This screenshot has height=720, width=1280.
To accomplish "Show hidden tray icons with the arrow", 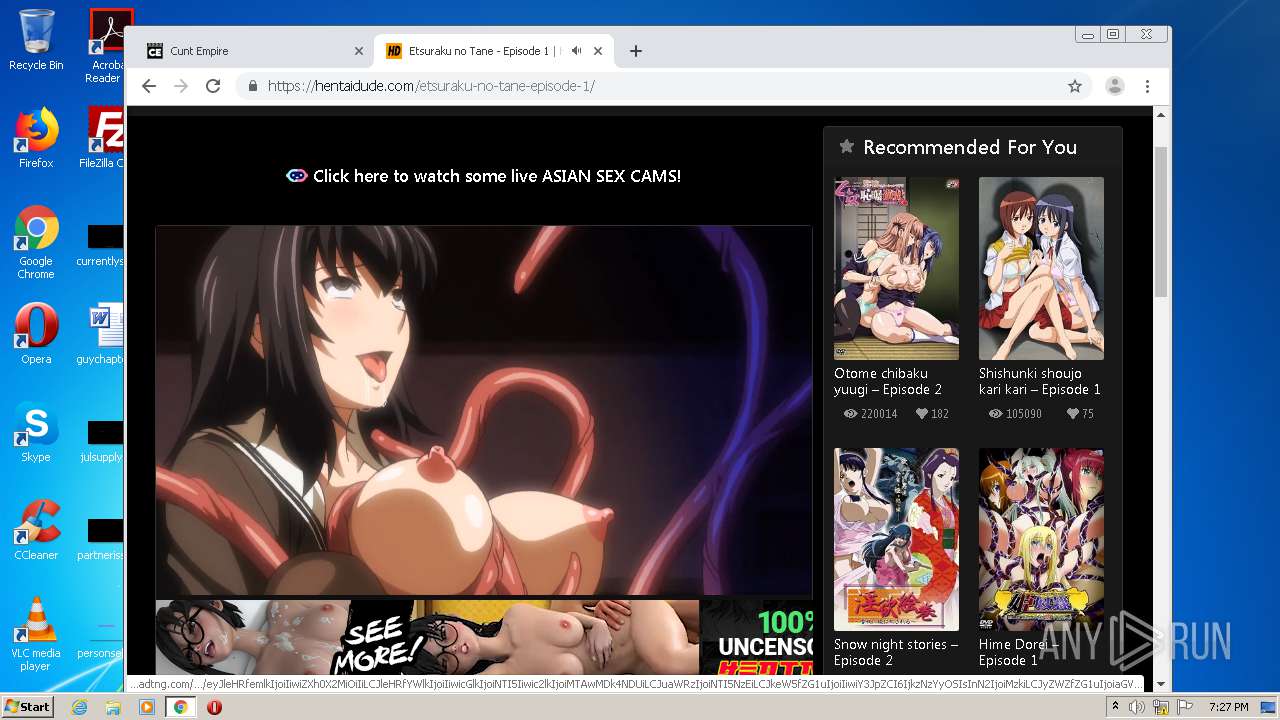I will (1115, 707).
